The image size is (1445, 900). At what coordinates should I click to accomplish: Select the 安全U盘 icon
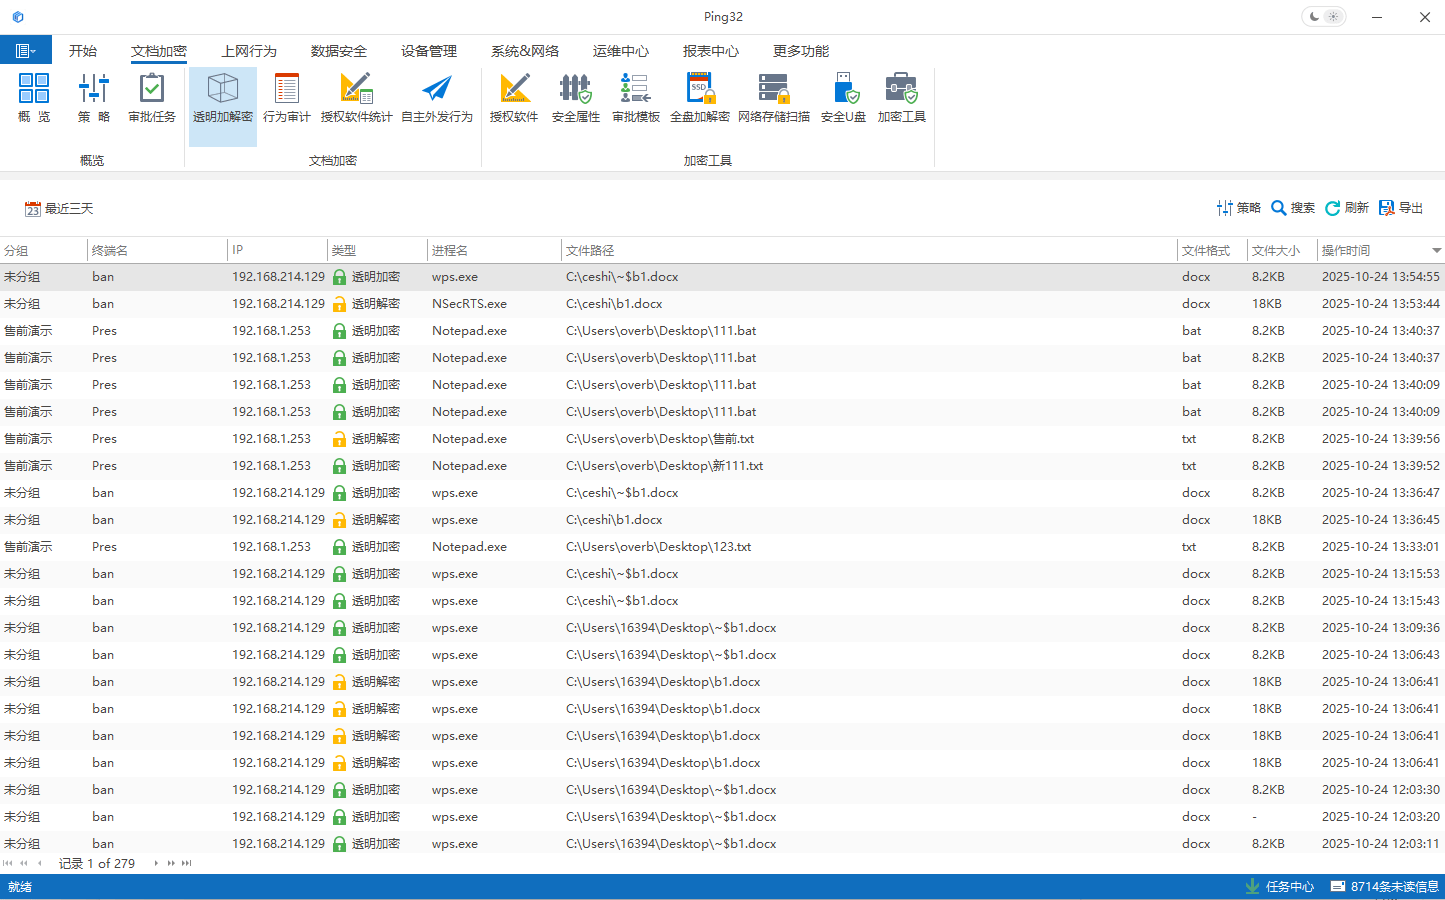843,99
